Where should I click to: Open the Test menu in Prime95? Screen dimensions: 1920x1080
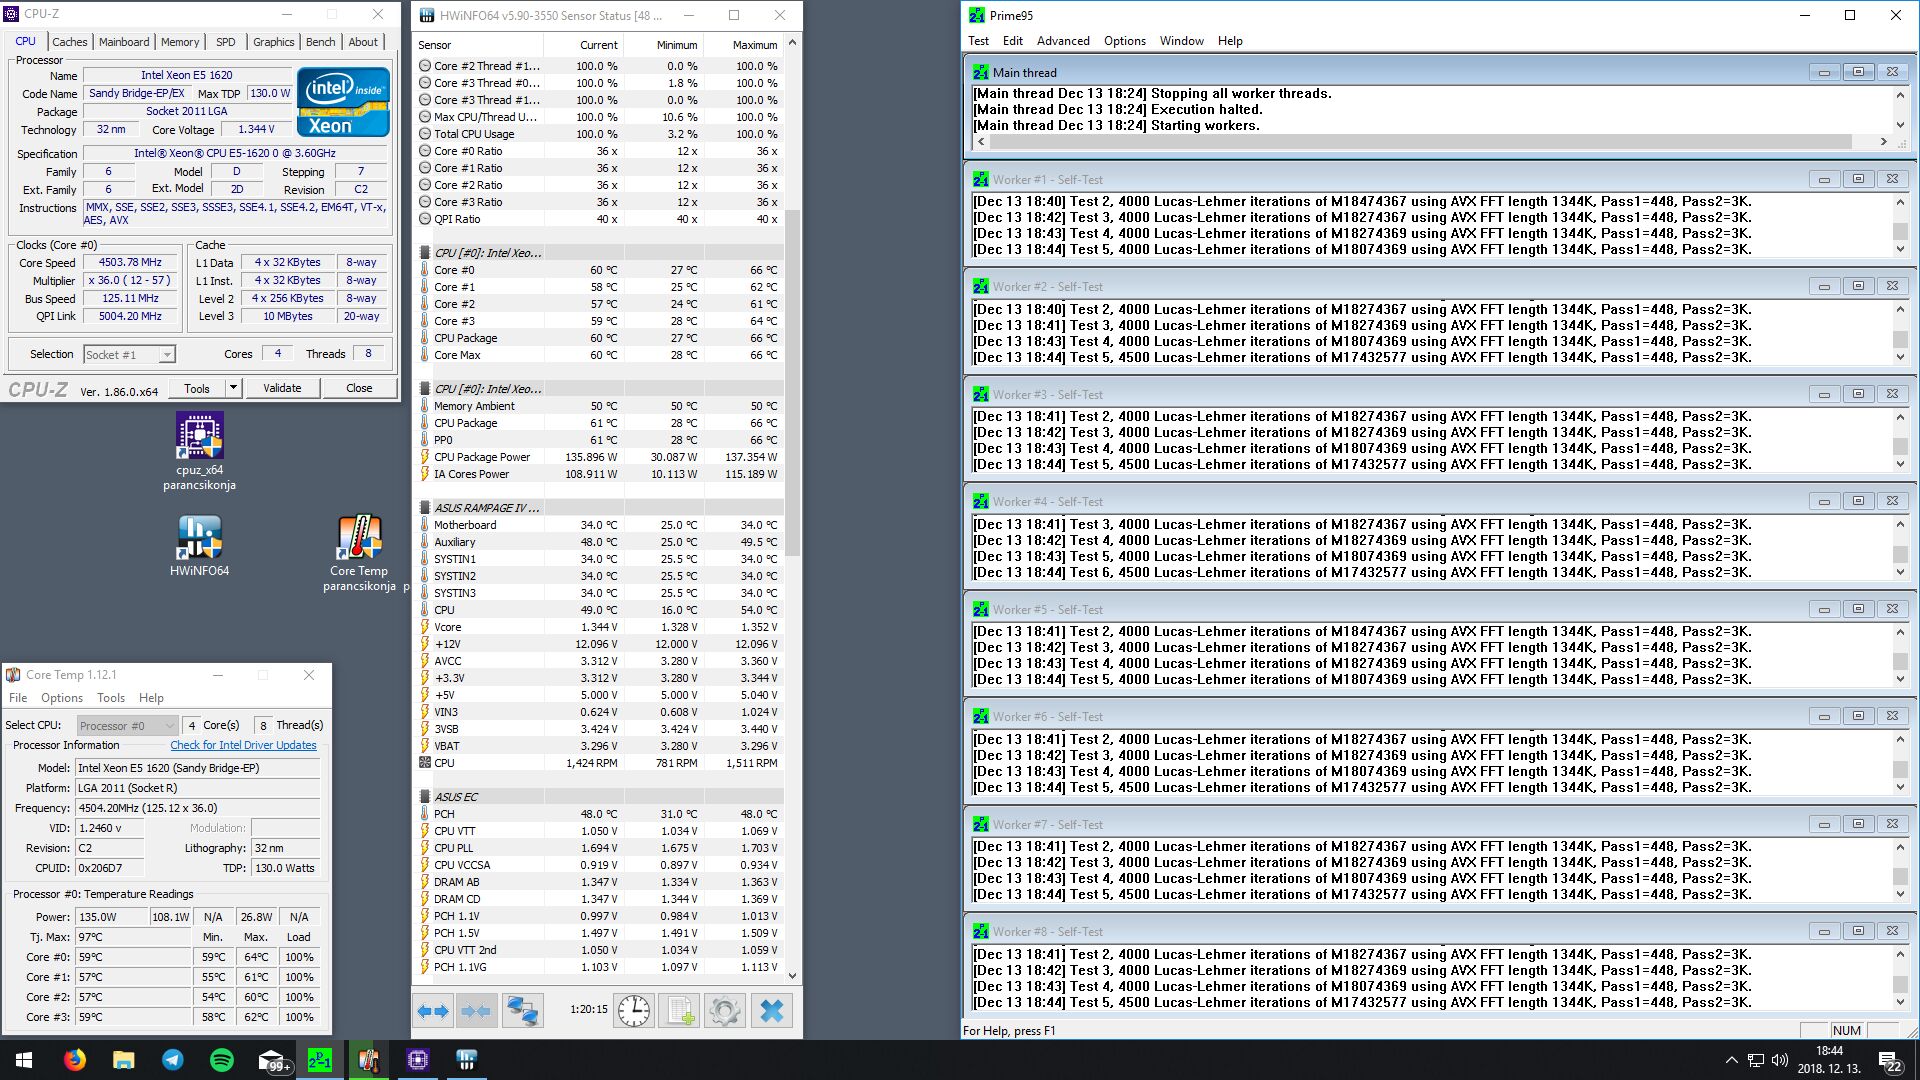(978, 41)
